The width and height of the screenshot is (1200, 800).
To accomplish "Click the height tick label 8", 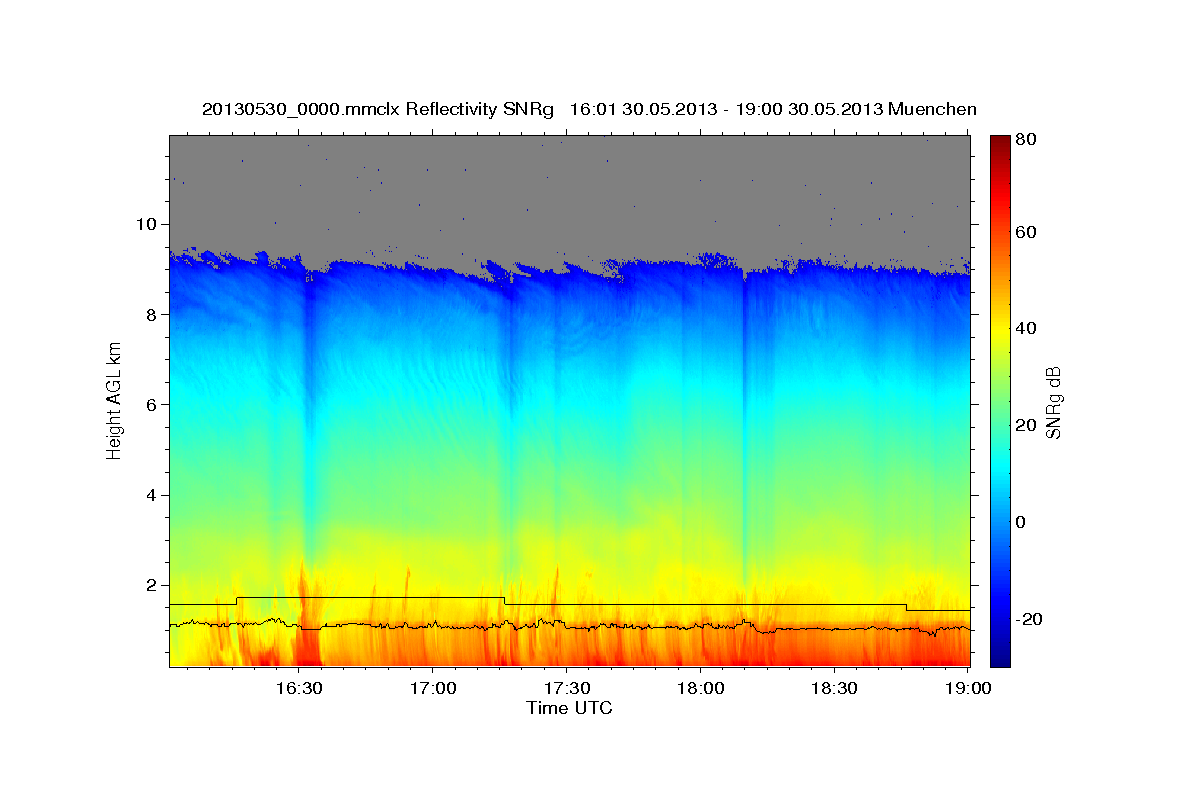I will click(x=154, y=314).
